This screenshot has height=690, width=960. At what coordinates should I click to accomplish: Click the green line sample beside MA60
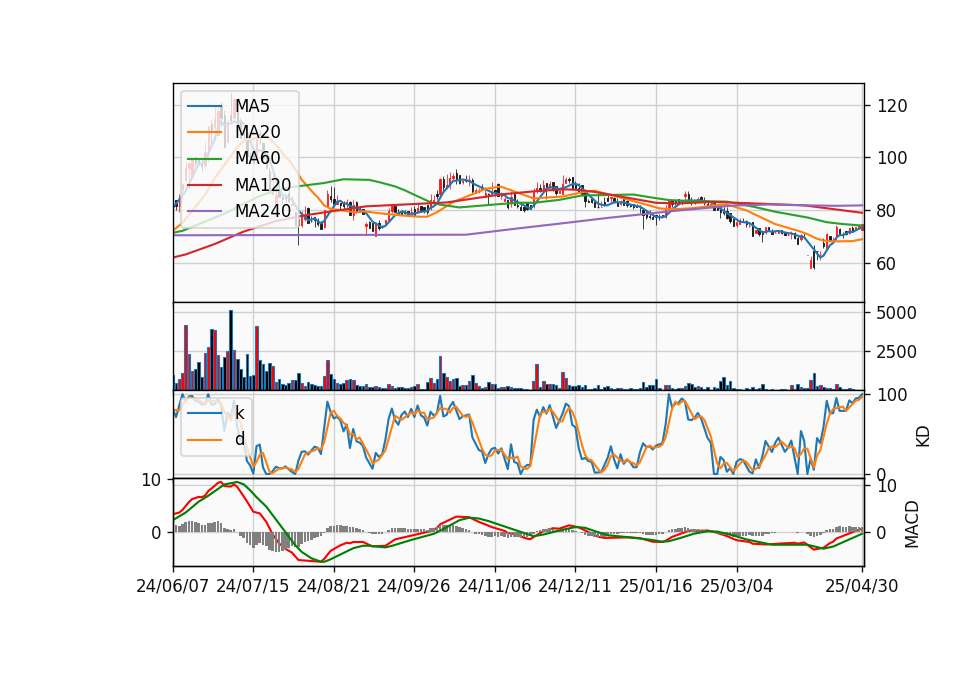click(x=204, y=159)
